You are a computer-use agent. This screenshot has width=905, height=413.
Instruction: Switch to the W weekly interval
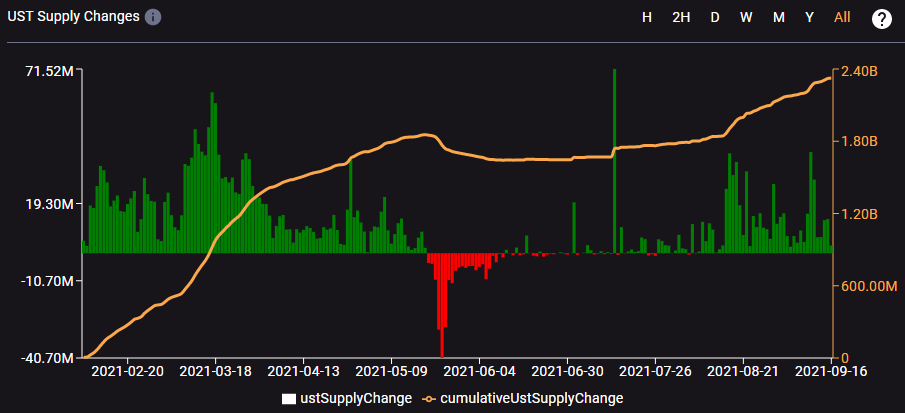746,18
